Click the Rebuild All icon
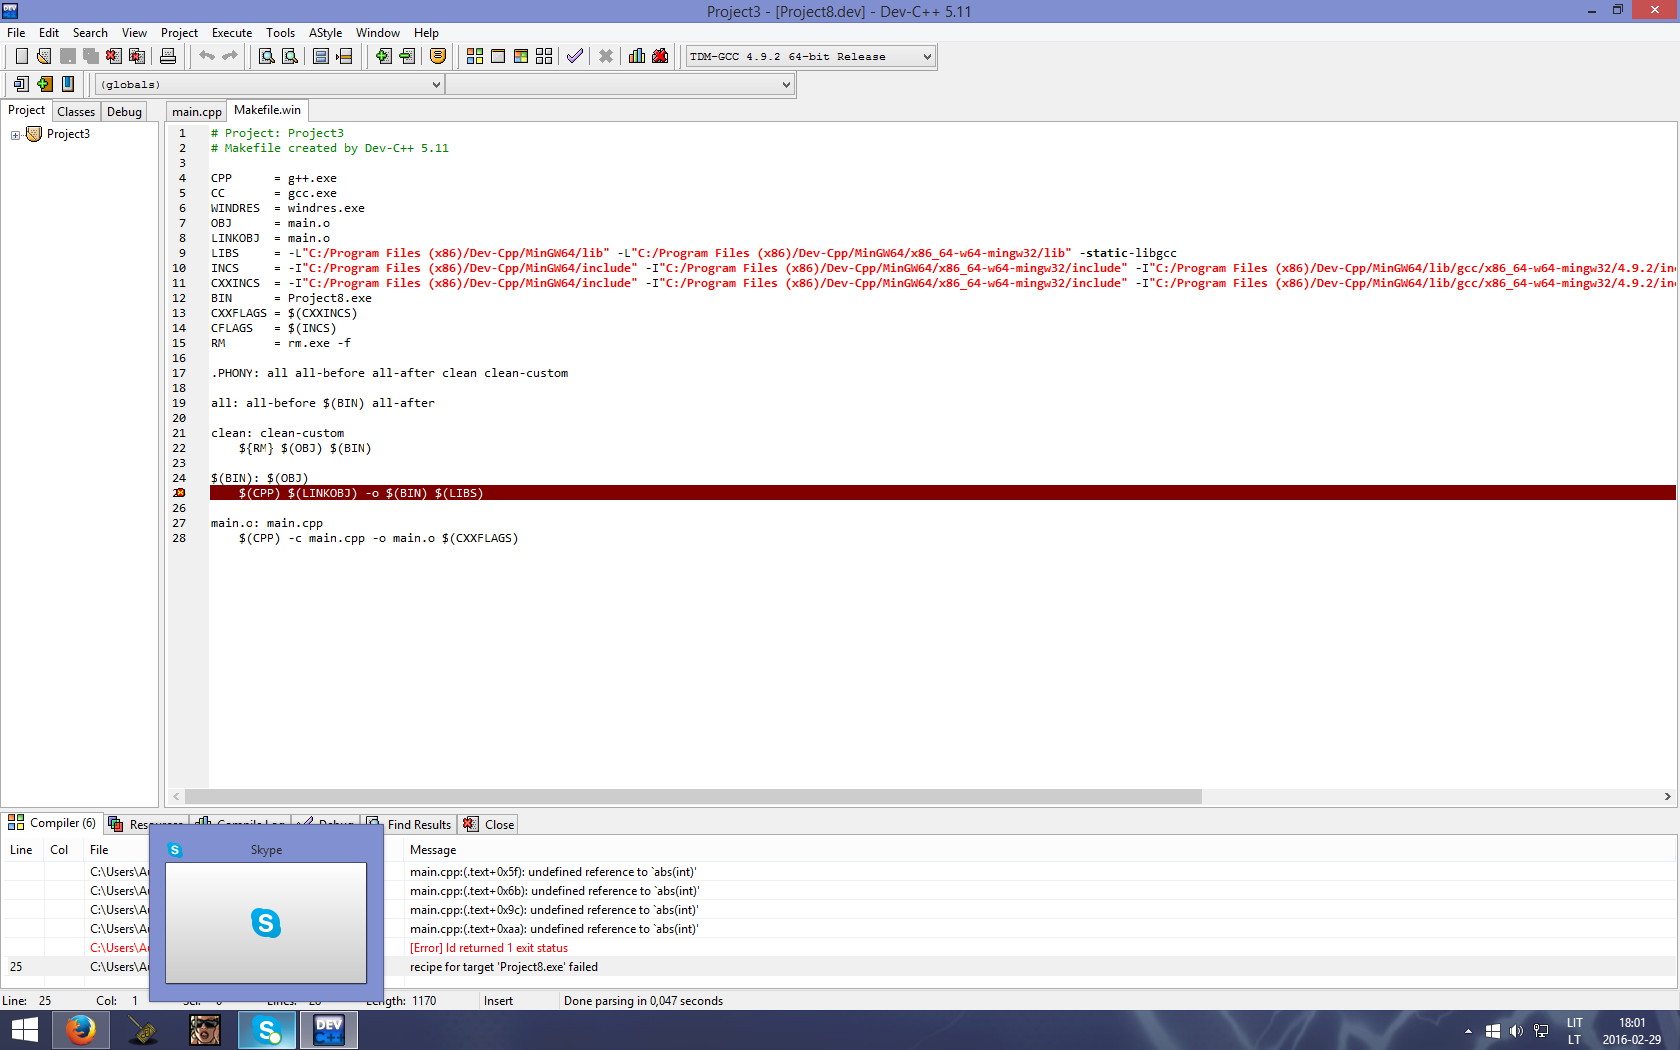This screenshot has height=1050, width=1680. [x=544, y=56]
